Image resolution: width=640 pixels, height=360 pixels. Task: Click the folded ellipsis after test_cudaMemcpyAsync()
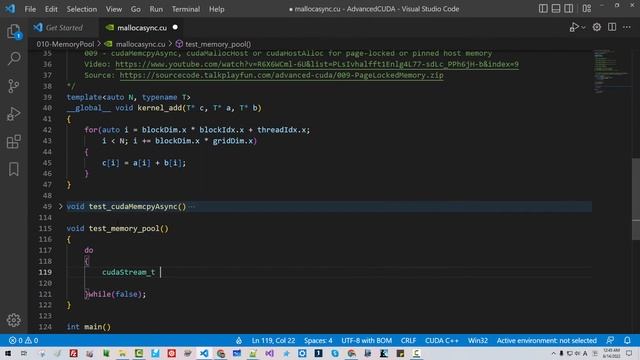click(x=192, y=207)
